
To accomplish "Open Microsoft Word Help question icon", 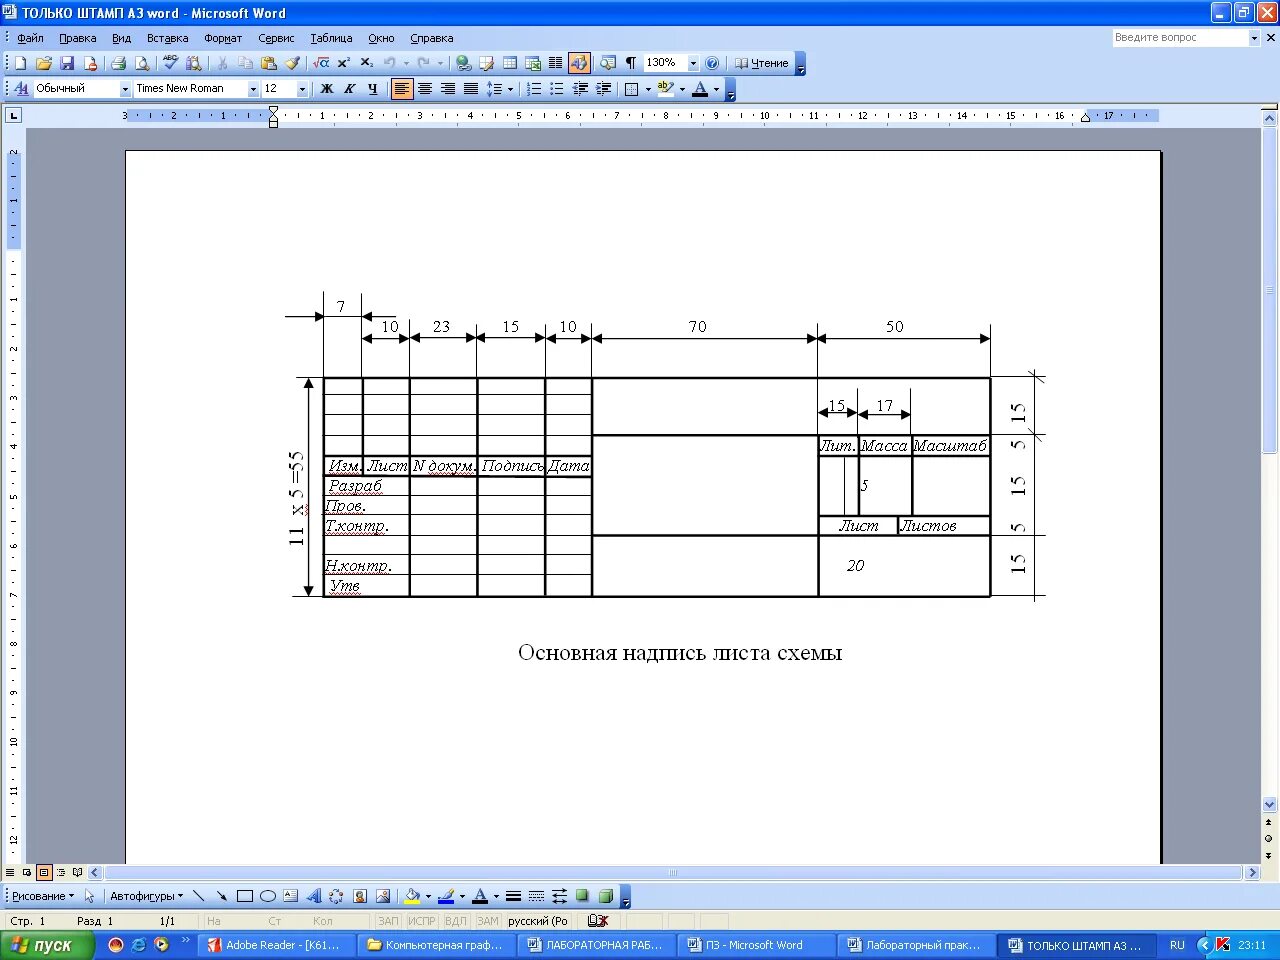I will tap(712, 63).
